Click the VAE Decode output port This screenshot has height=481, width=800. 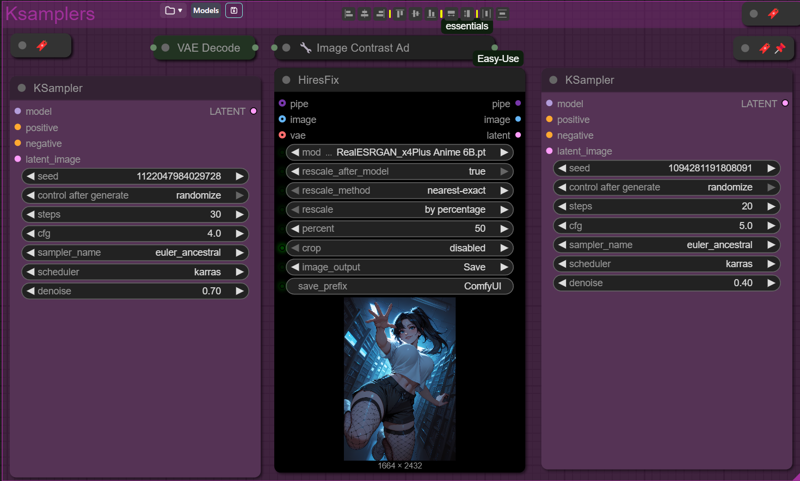[x=255, y=47]
